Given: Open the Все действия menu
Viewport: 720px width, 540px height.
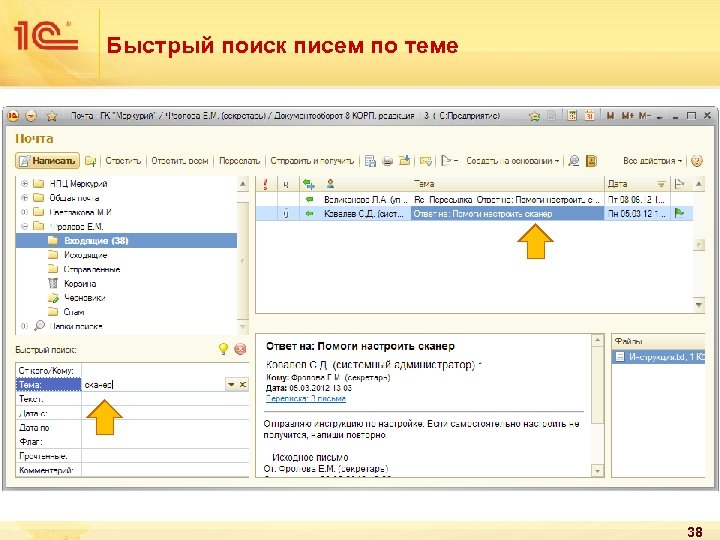Looking at the screenshot, I should [x=652, y=161].
